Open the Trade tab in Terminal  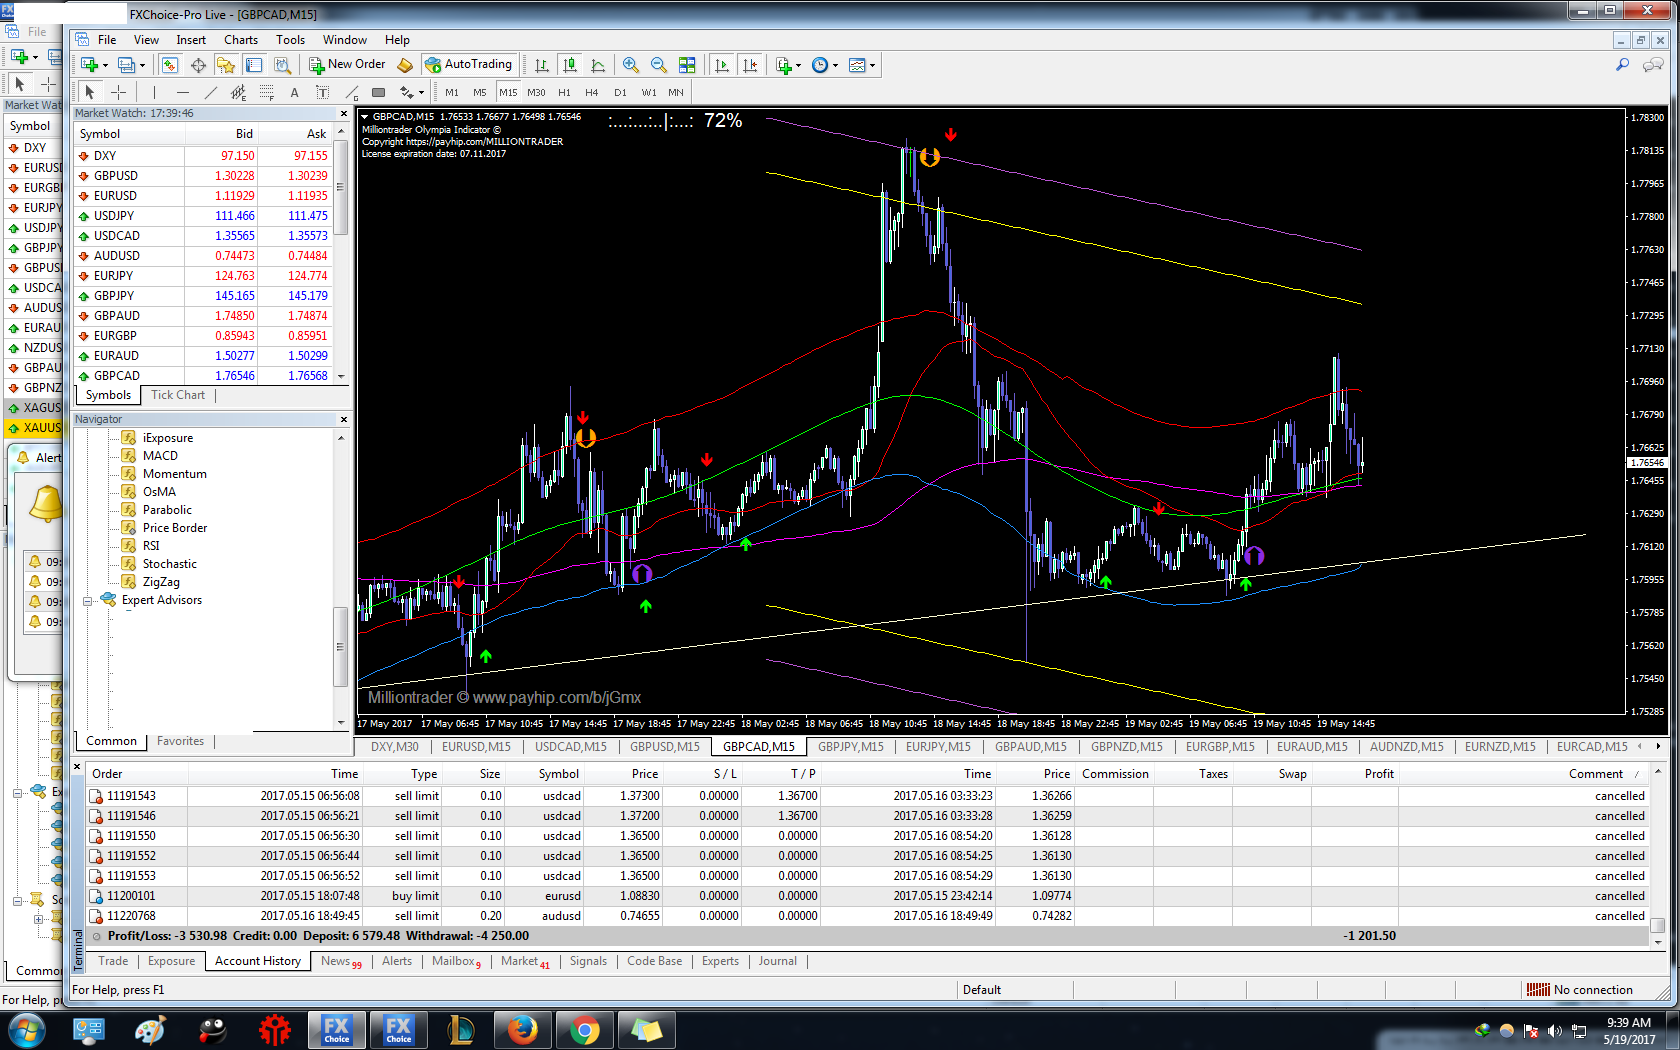[113, 961]
